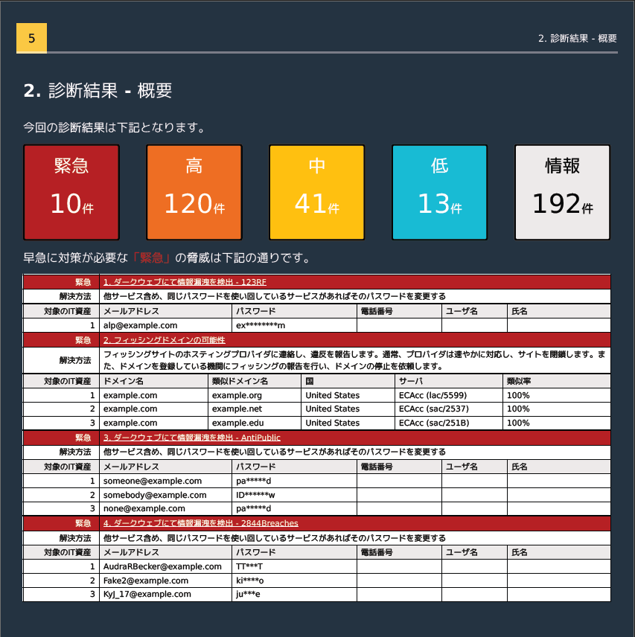Viewport: 635px width, 637px height.
Task: Select the orange 高 120件 severity card
Action: click(194, 192)
